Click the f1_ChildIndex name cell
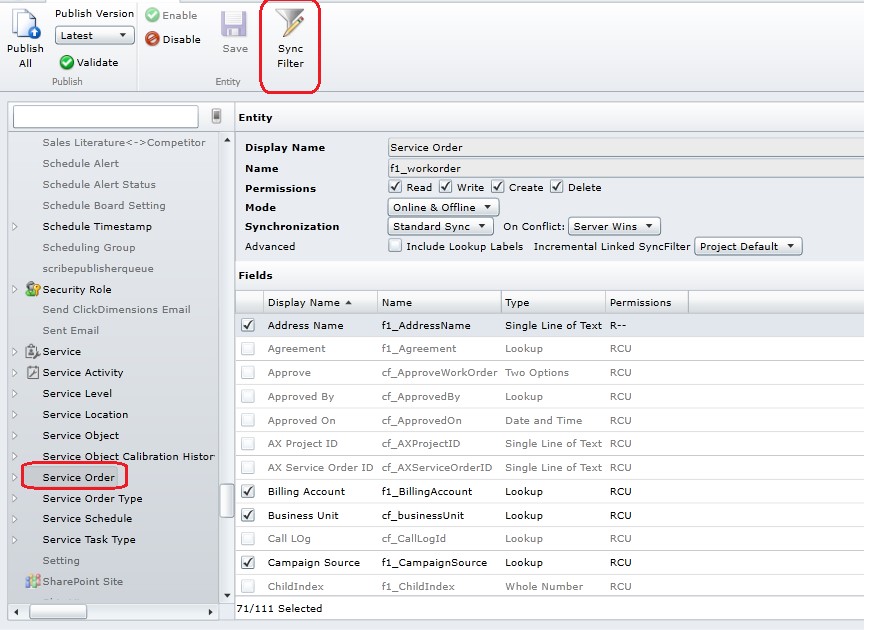This screenshot has width=872, height=630. click(418, 586)
